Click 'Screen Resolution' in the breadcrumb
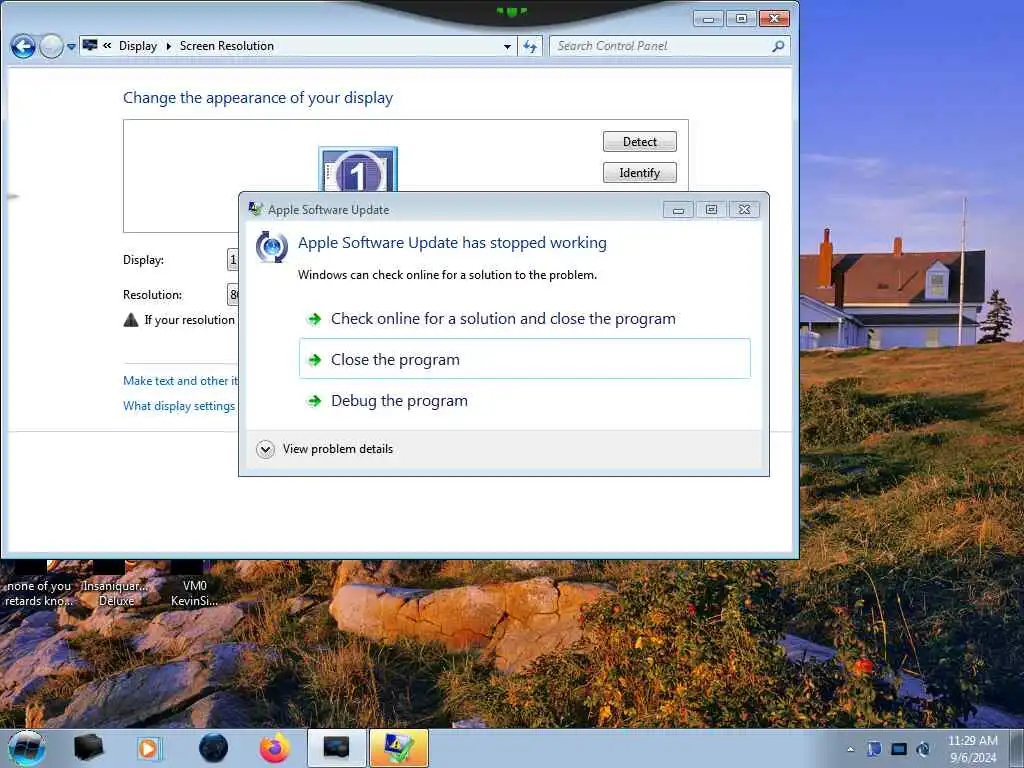The height and width of the screenshot is (768, 1024). click(227, 46)
